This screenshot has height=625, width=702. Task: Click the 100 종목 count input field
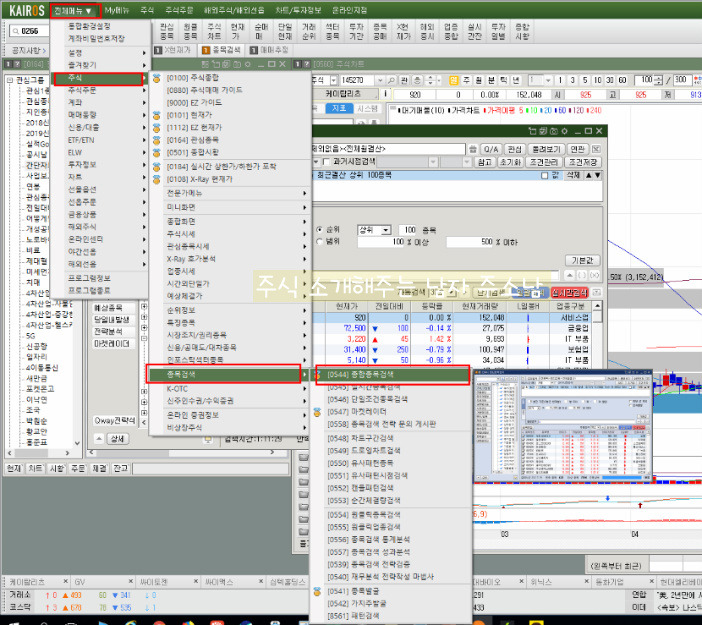(x=407, y=230)
